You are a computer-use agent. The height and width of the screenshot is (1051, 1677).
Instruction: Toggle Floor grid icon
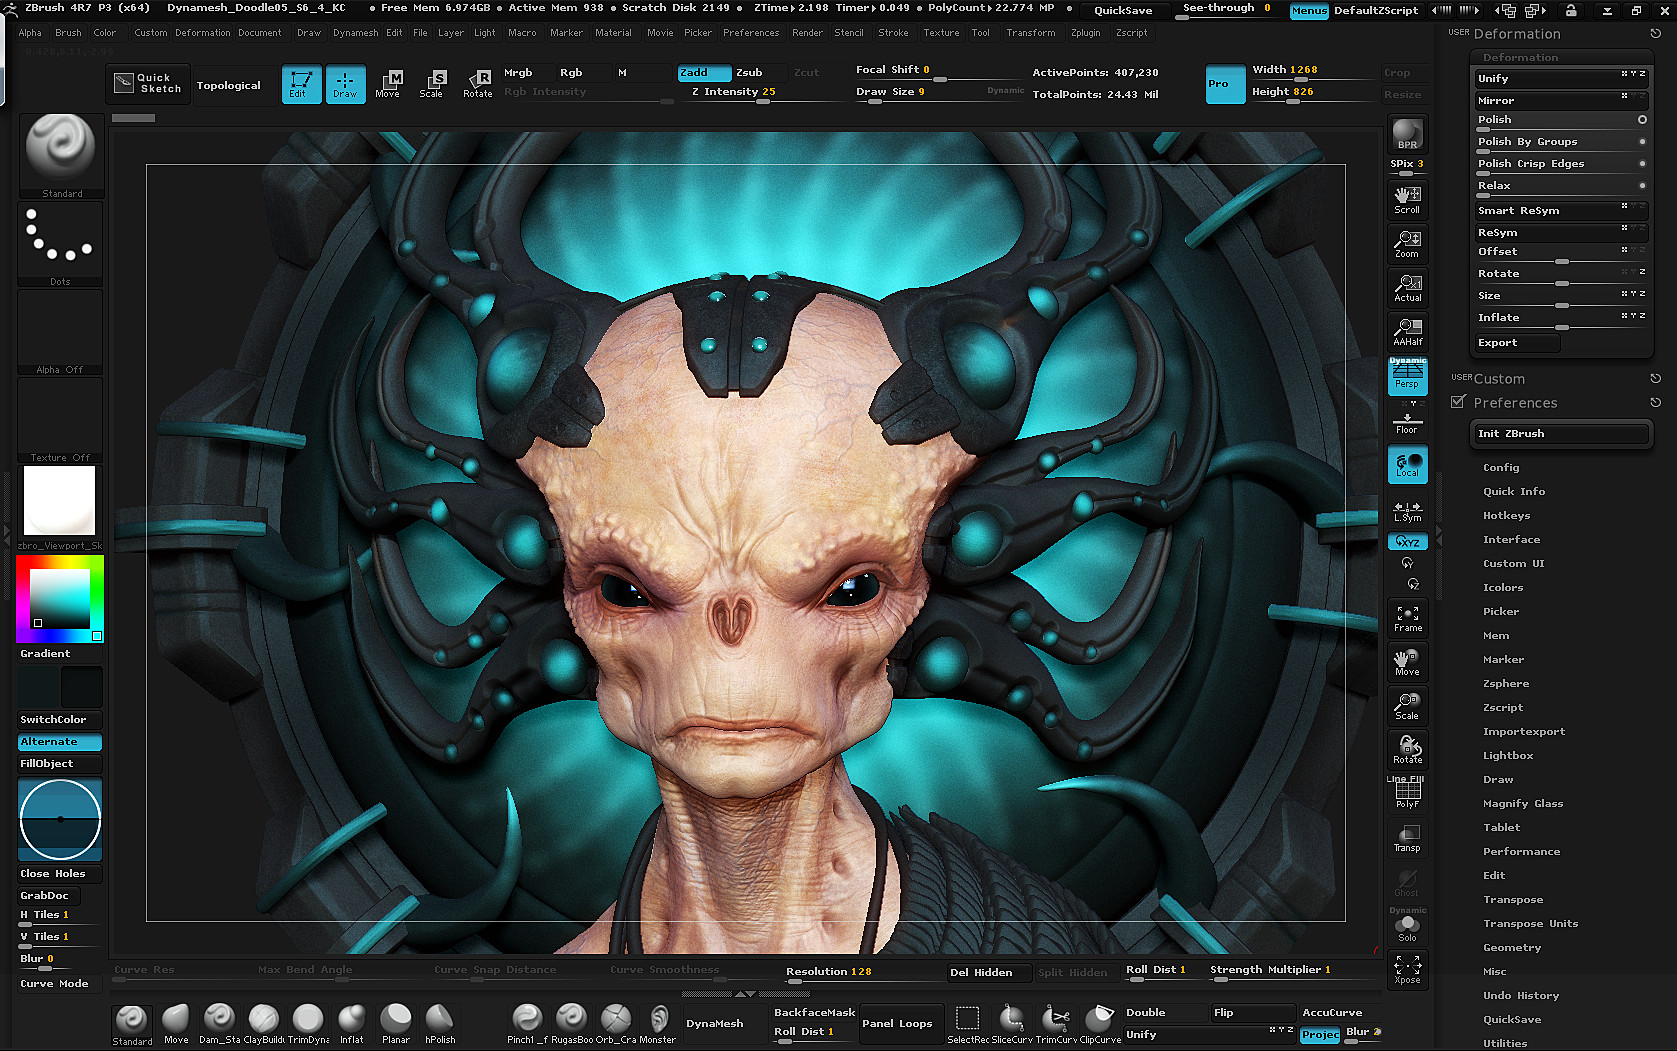(1407, 422)
